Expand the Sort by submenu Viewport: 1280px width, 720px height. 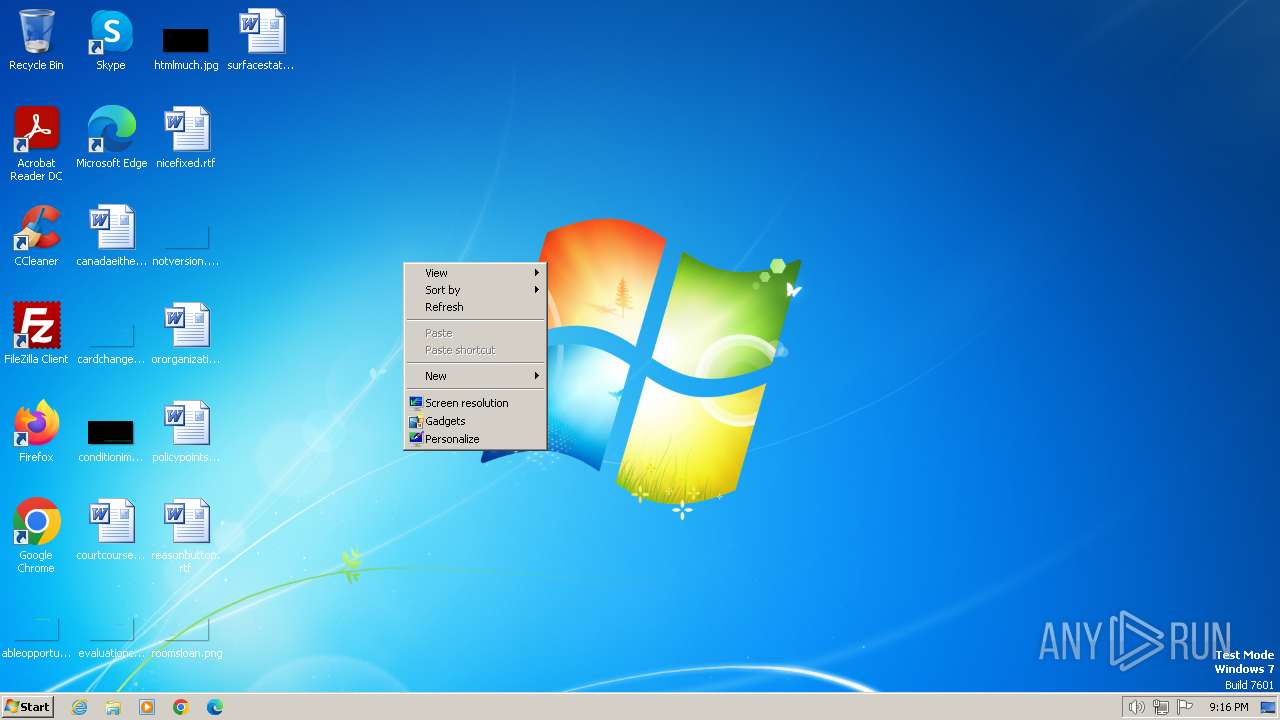[x=475, y=290]
